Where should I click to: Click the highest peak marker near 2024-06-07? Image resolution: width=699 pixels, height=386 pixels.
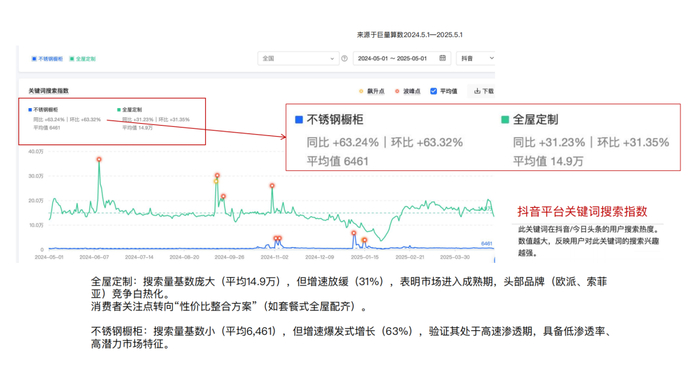click(x=99, y=160)
